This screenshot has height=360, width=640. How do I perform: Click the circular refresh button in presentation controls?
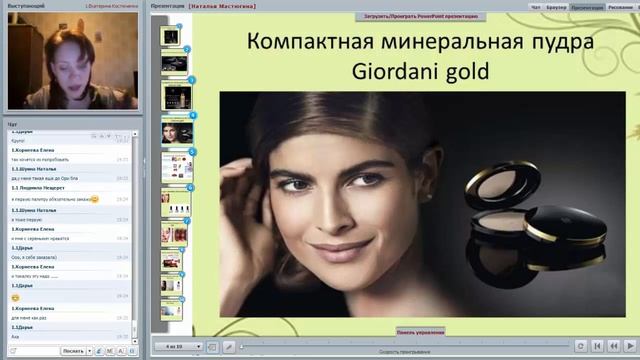[x=580, y=346]
